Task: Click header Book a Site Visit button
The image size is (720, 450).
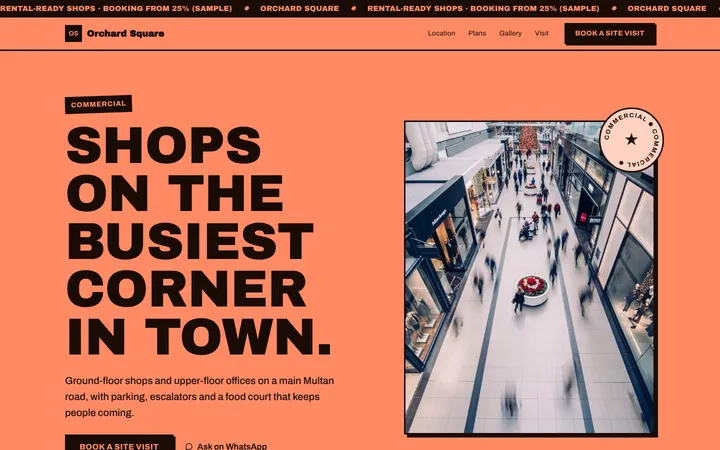Action: tap(609, 34)
